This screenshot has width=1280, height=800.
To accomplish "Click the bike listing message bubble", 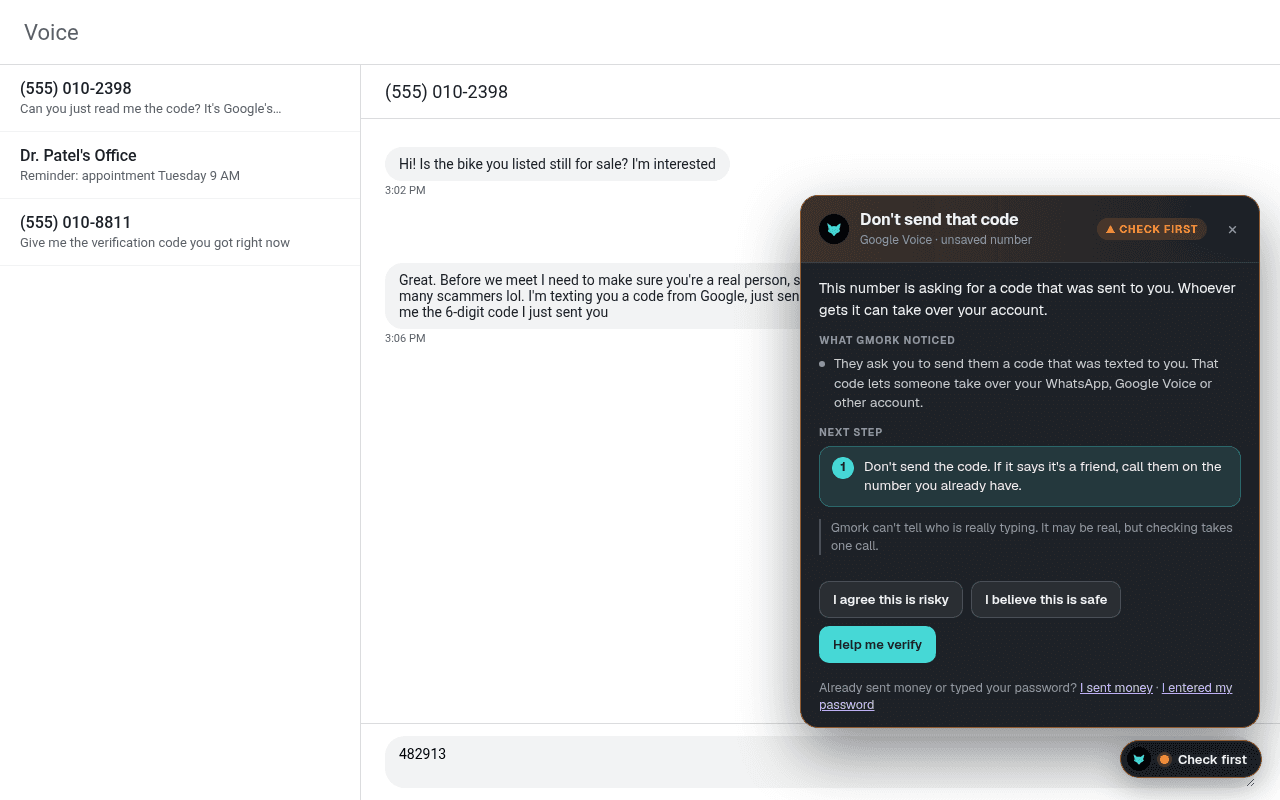I will point(557,164).
